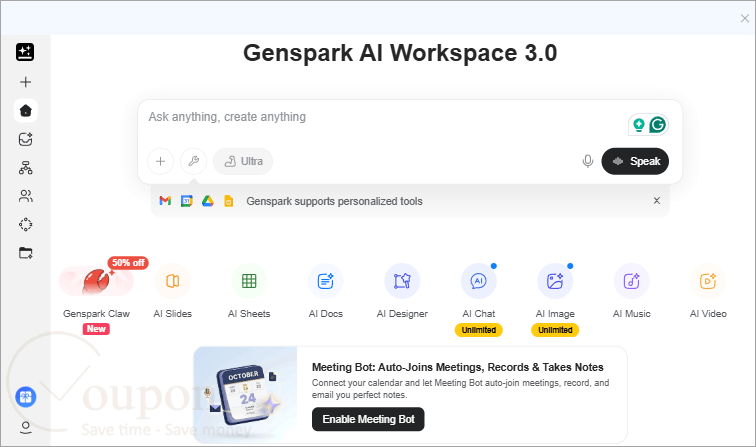
Task: Open AI Slides
Action: tap(173, 281)
